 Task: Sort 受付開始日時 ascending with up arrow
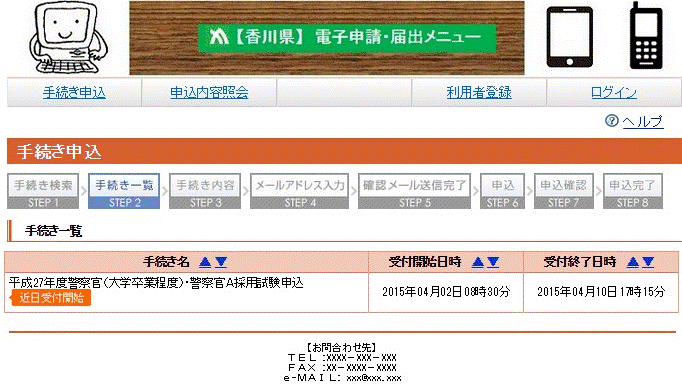coord(478,262)
